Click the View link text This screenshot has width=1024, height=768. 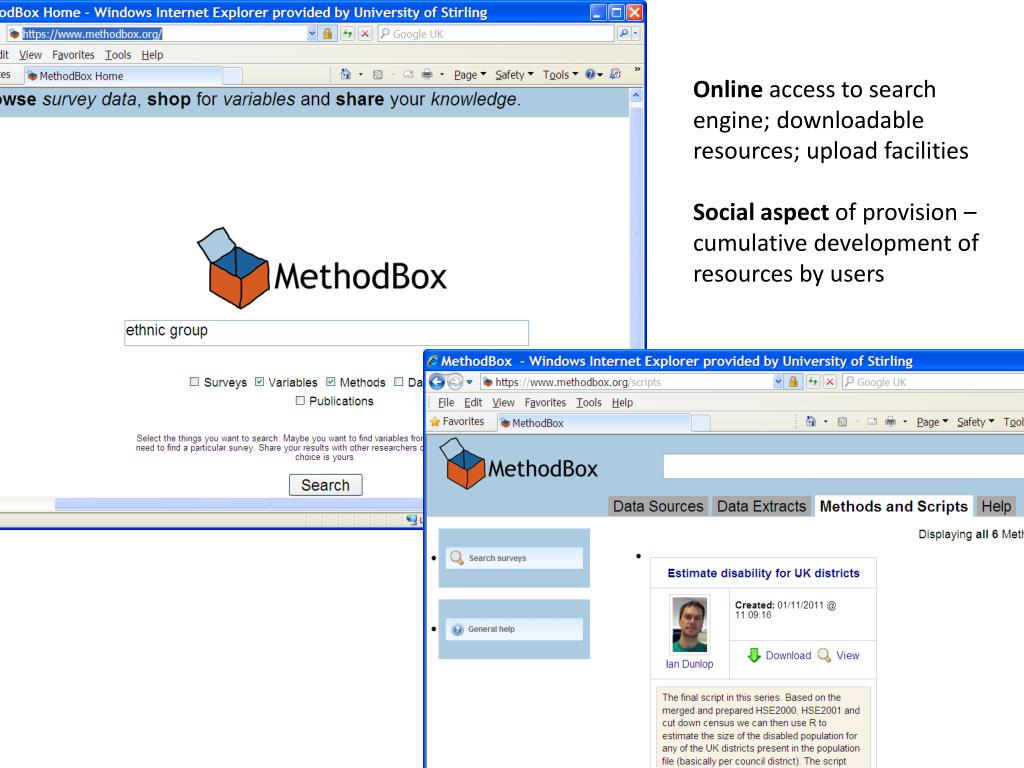(x=848, y=655)
